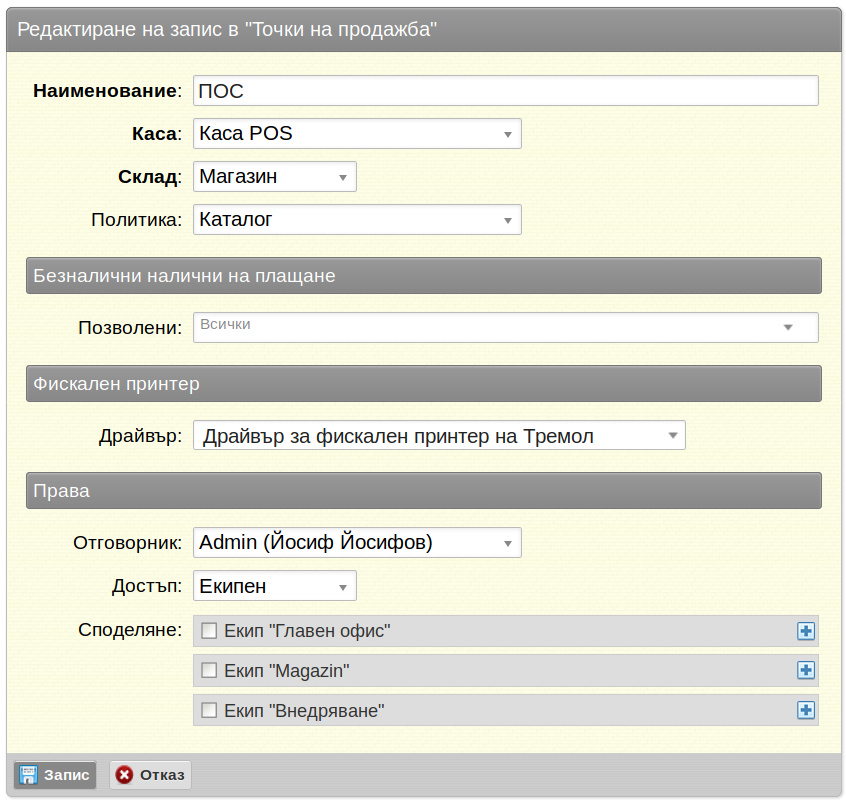846x800 pixels.
Task: Click the floppy disk save icon
Action: [x=28, y=775]
